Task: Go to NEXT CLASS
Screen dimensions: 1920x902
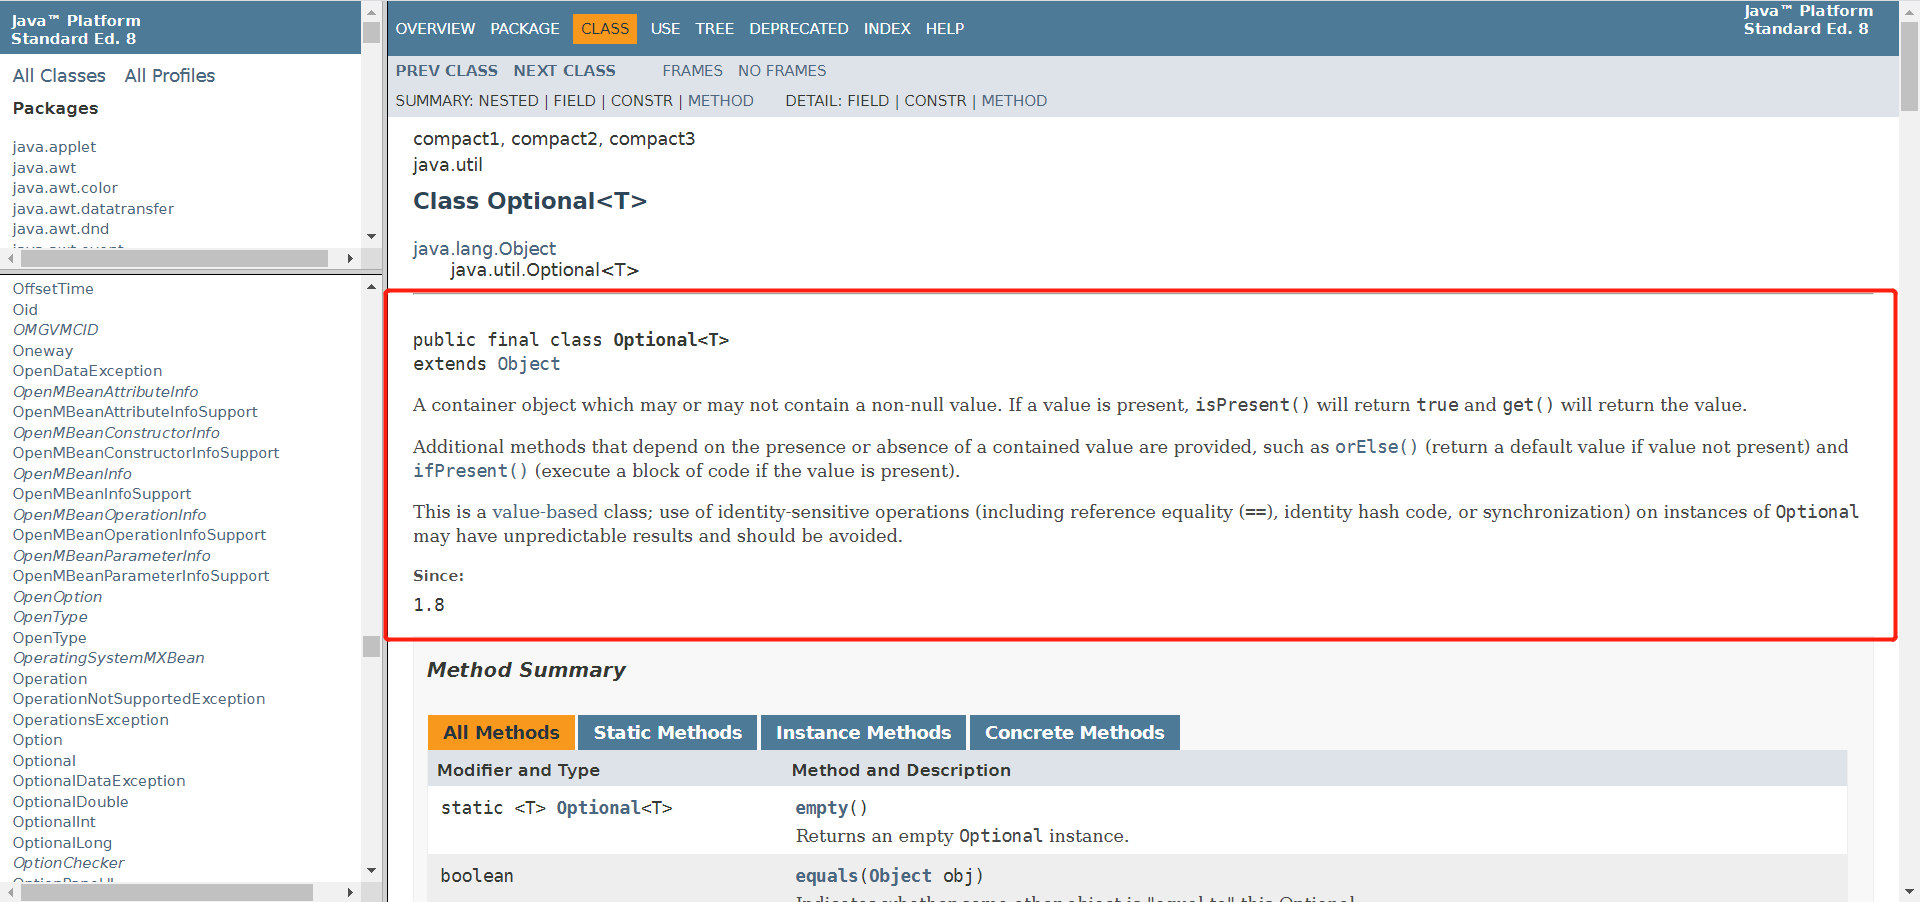Action: 565,71
